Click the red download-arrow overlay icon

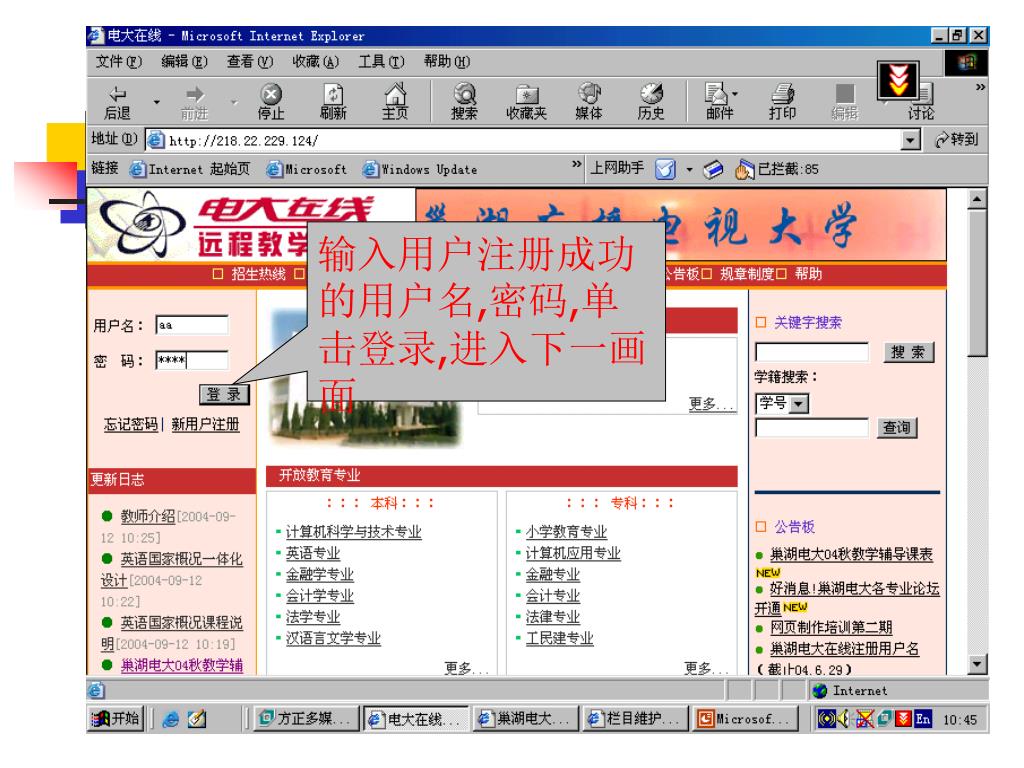tap(898, 80)
